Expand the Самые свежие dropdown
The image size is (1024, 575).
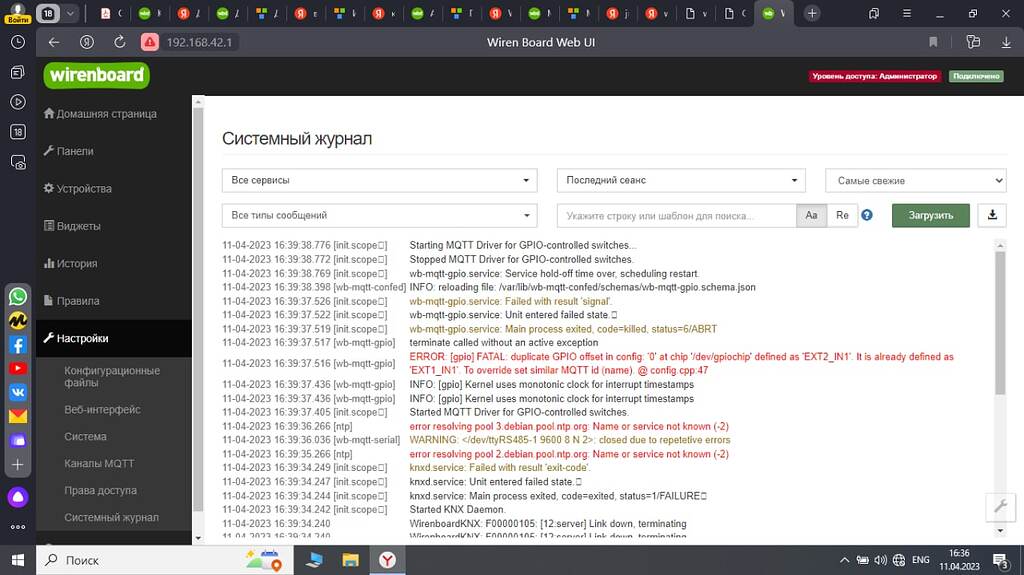tap(916, 181)
